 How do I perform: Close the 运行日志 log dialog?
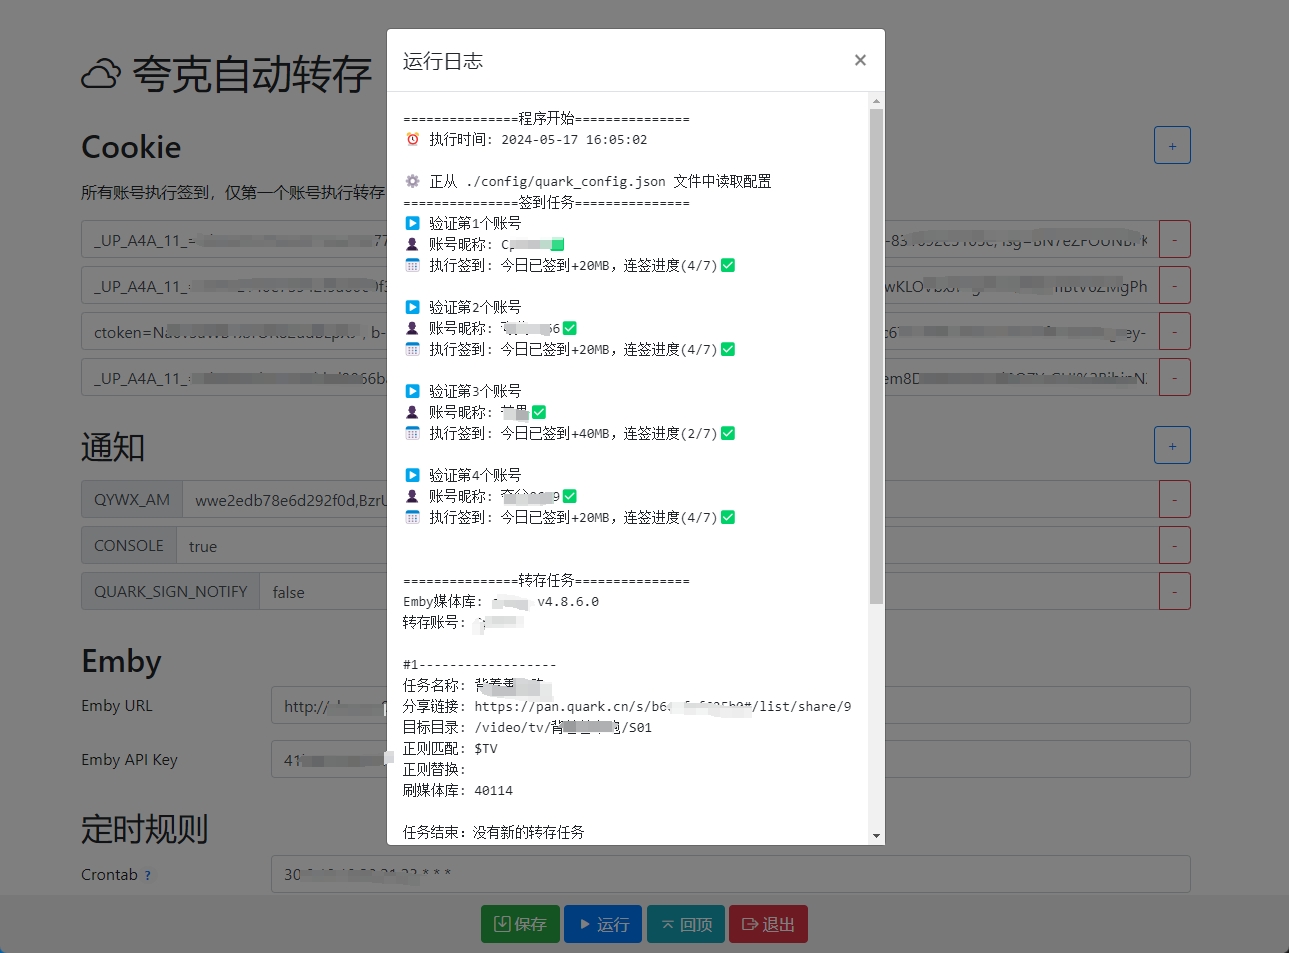coord(859,59)
